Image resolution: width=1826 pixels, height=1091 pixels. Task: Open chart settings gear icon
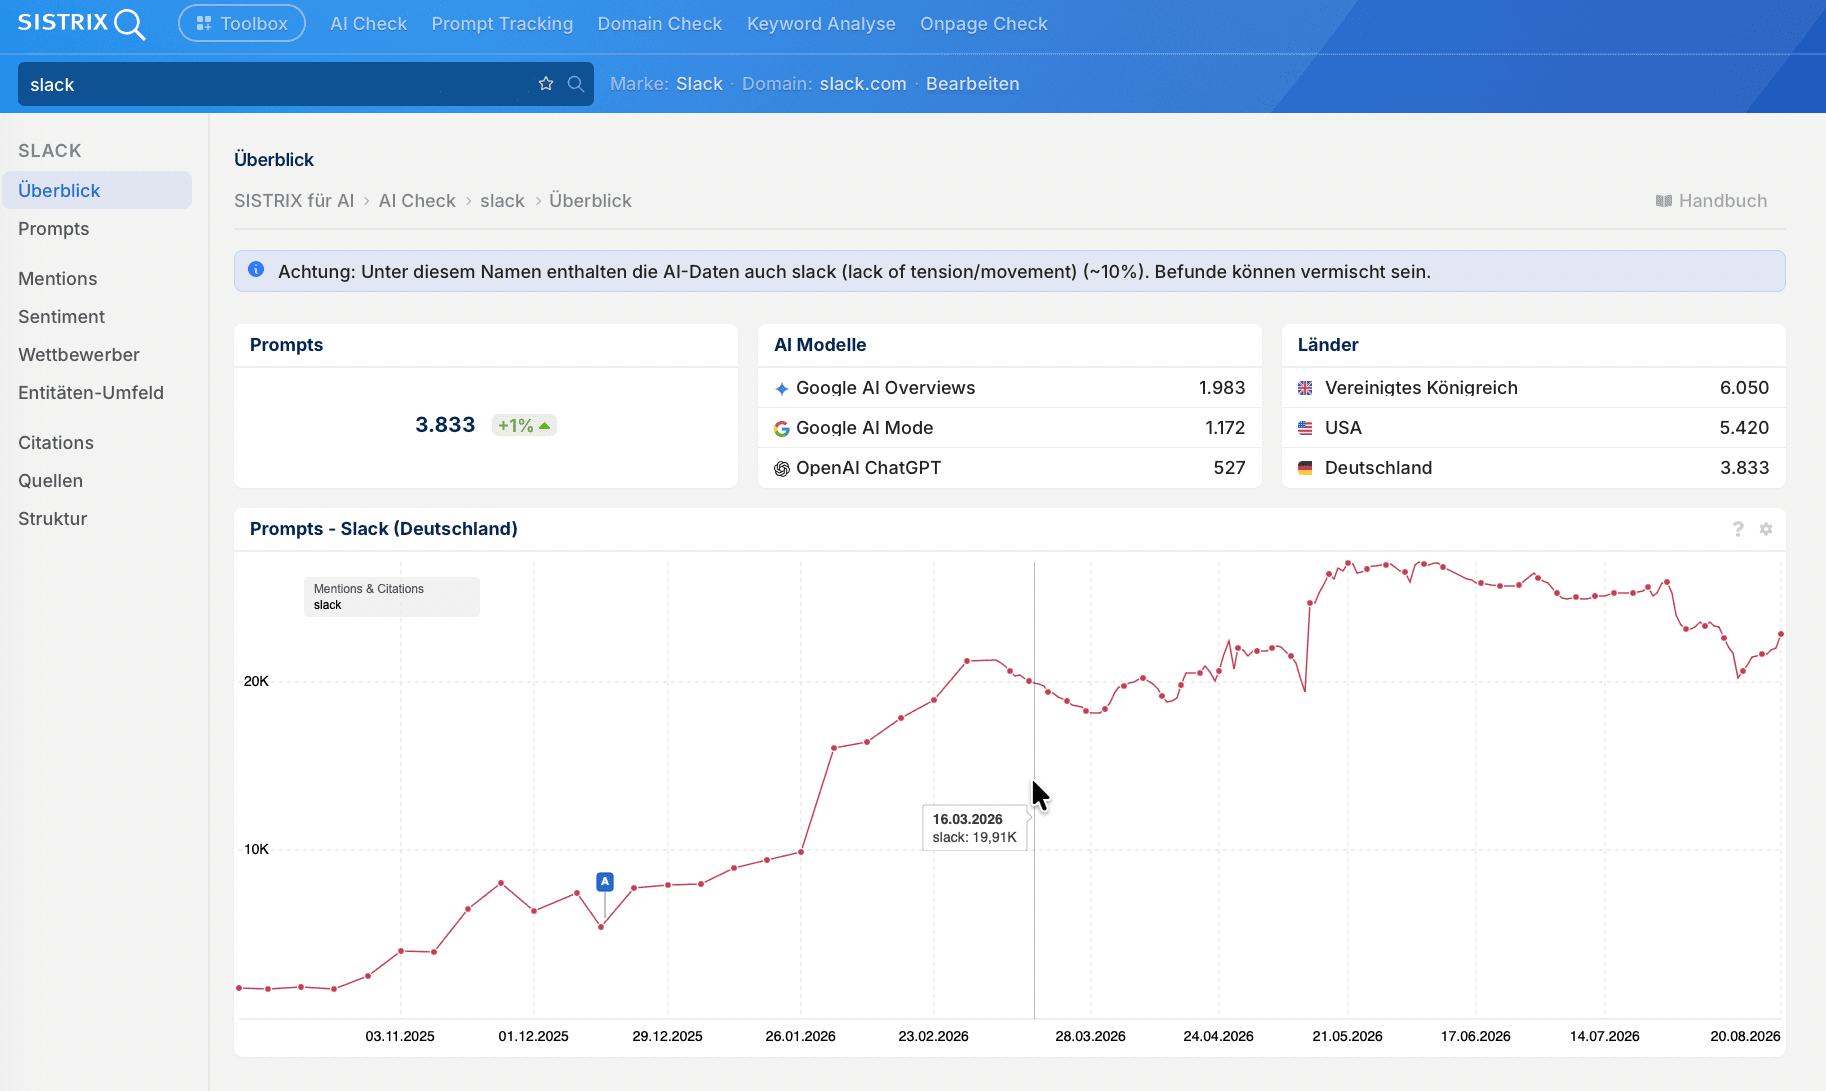(1766, 529)
